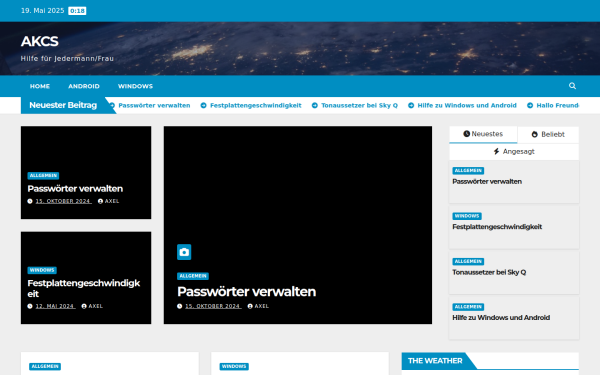The image size is (600, 375).
Task: Open ticker link Festplattengeschwindigkeit
Action: click(x=256, y=105)
